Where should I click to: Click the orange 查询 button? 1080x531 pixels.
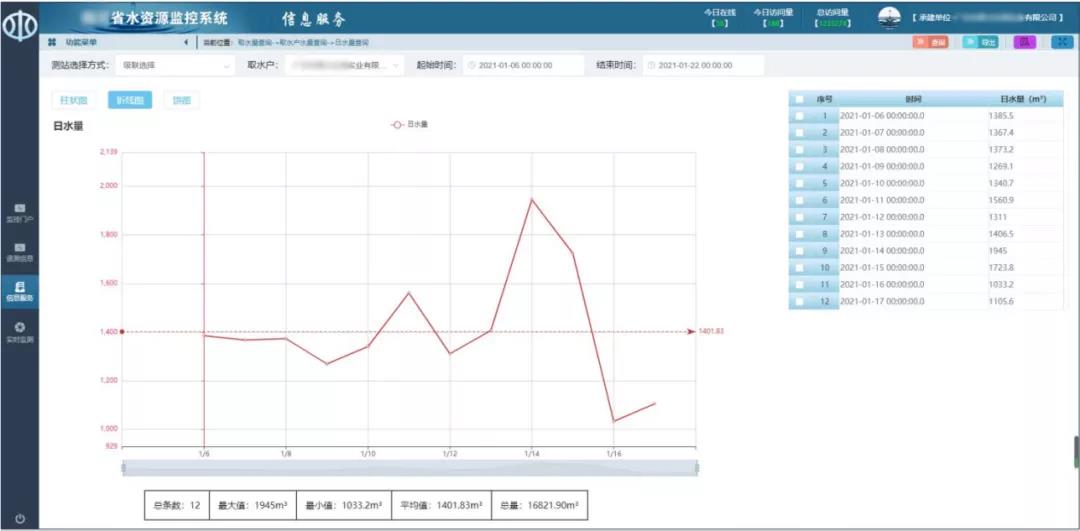click(x=932, y=42)
